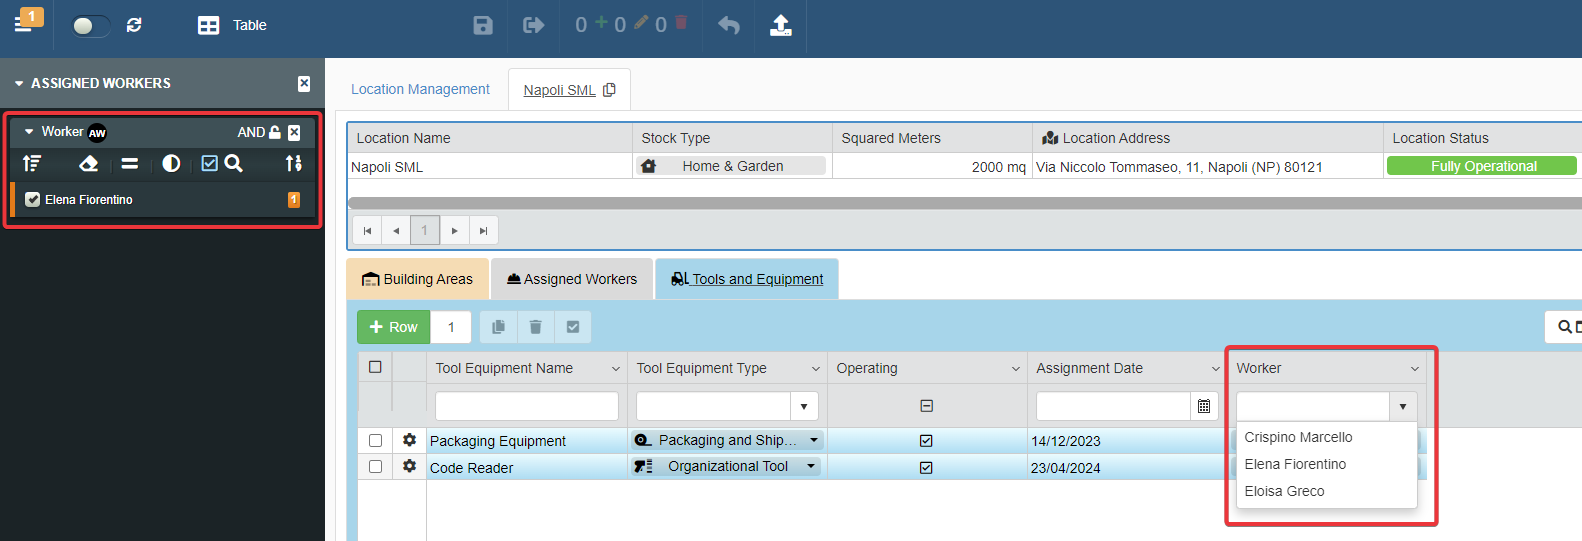Uncheck the Elena Fiorentino filter checkbox
The image size is (1582, 541).
[33, 200]
